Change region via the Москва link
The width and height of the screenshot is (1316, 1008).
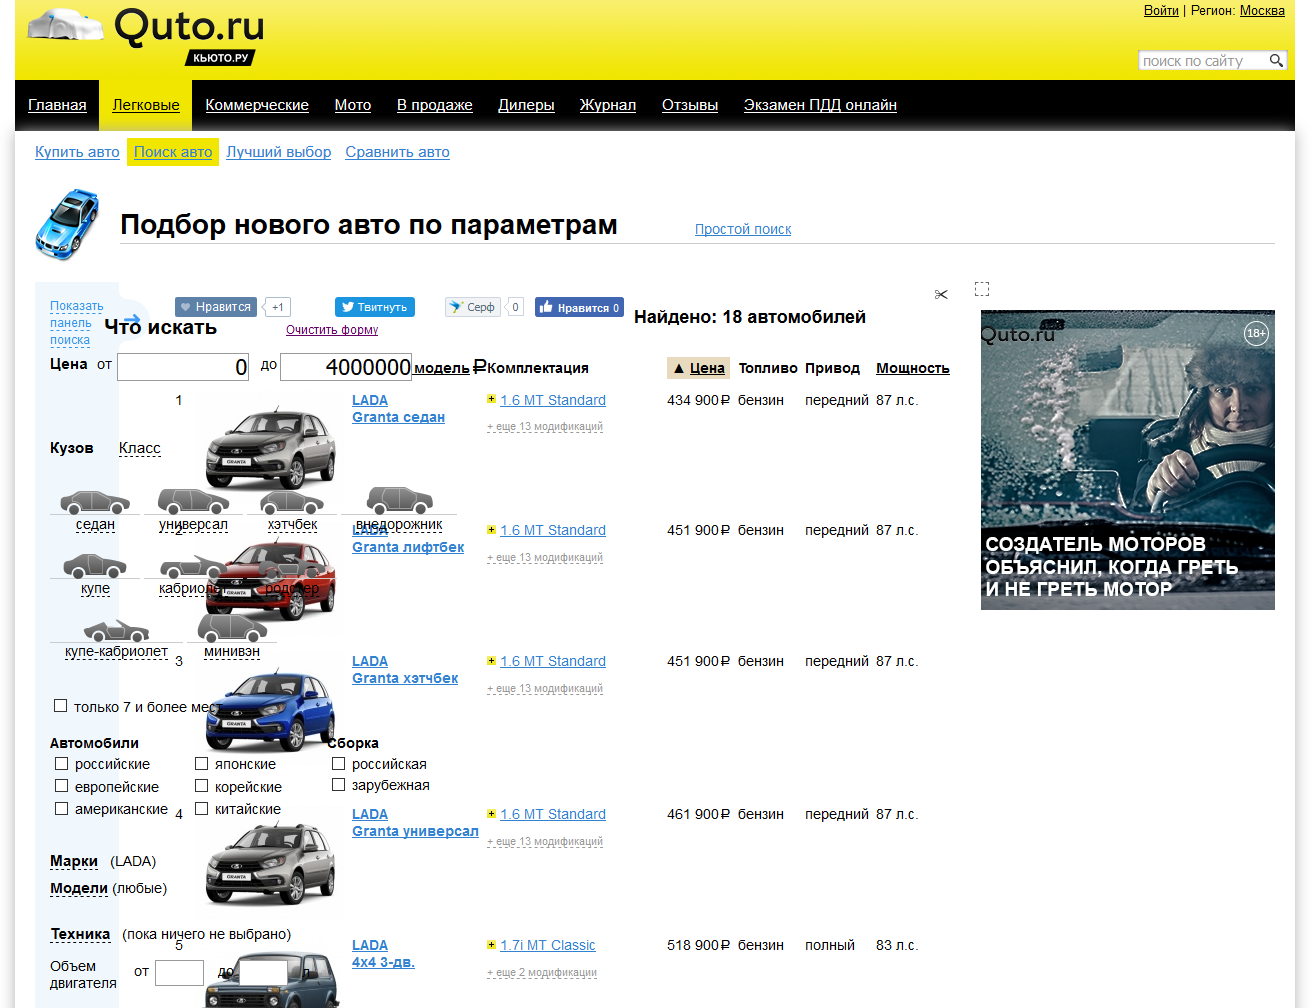point(1262,11)
